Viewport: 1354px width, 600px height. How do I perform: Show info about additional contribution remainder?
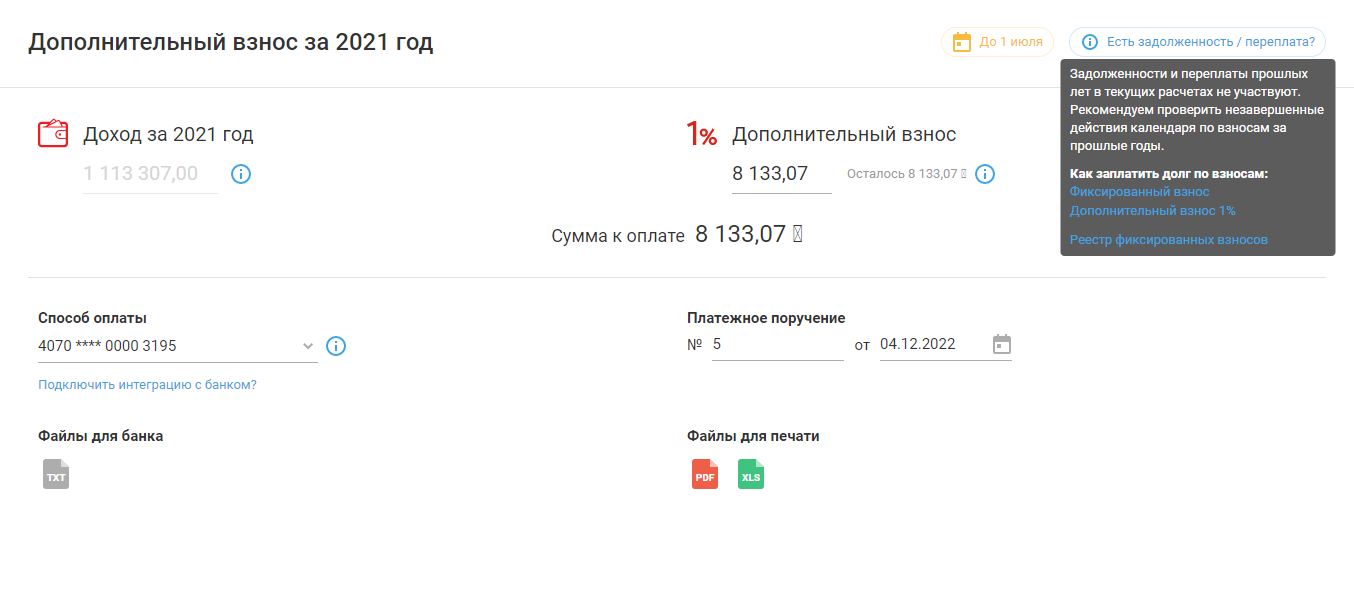click(985, 174)
